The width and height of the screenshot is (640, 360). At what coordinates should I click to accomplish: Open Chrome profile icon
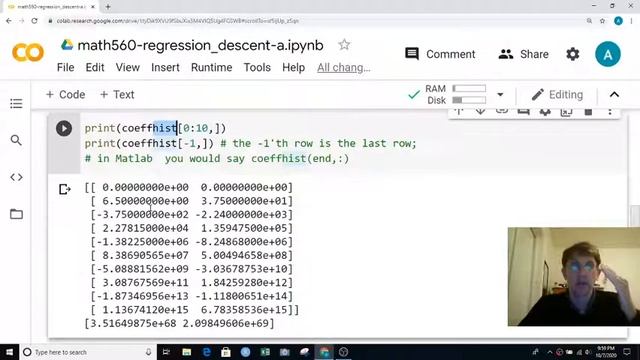pos(618,21)
